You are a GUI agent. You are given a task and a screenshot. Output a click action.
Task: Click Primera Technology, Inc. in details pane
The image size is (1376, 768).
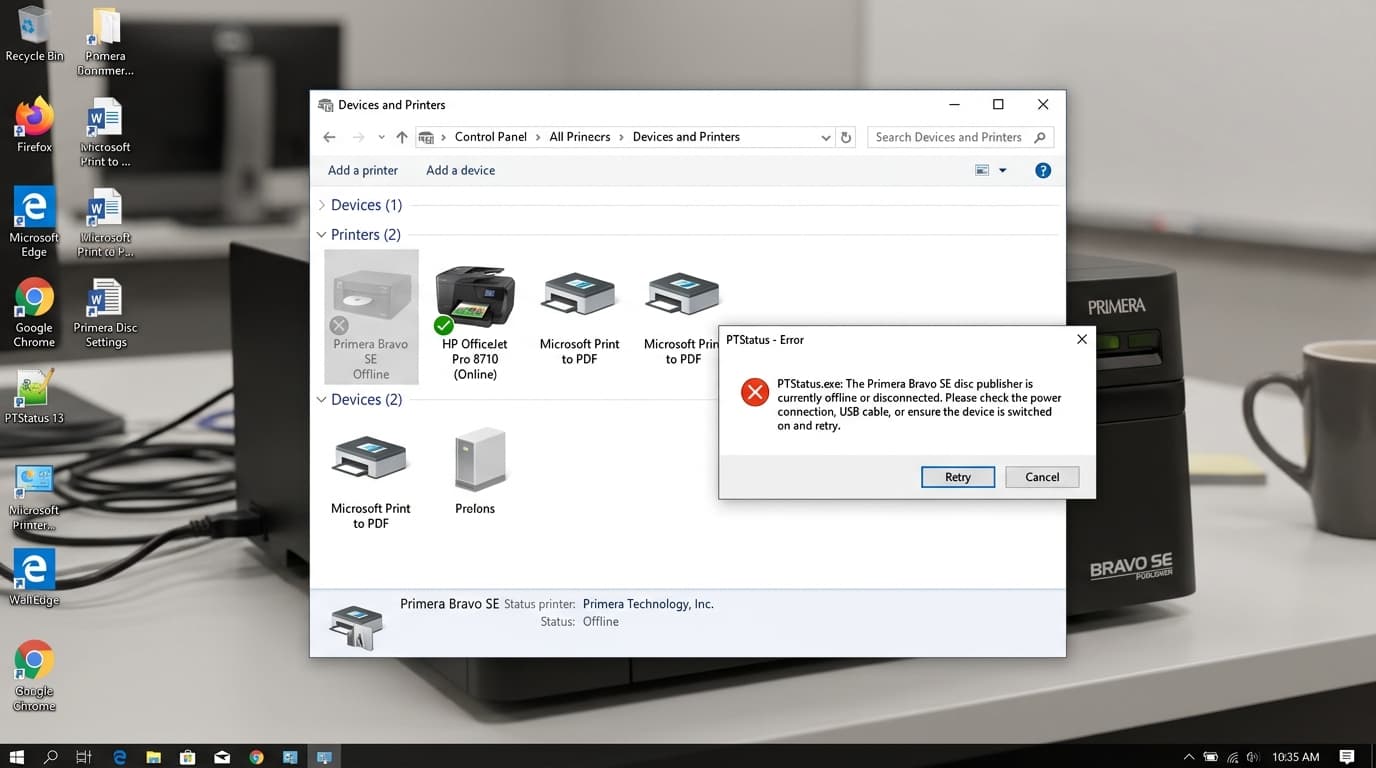(648, 604)
